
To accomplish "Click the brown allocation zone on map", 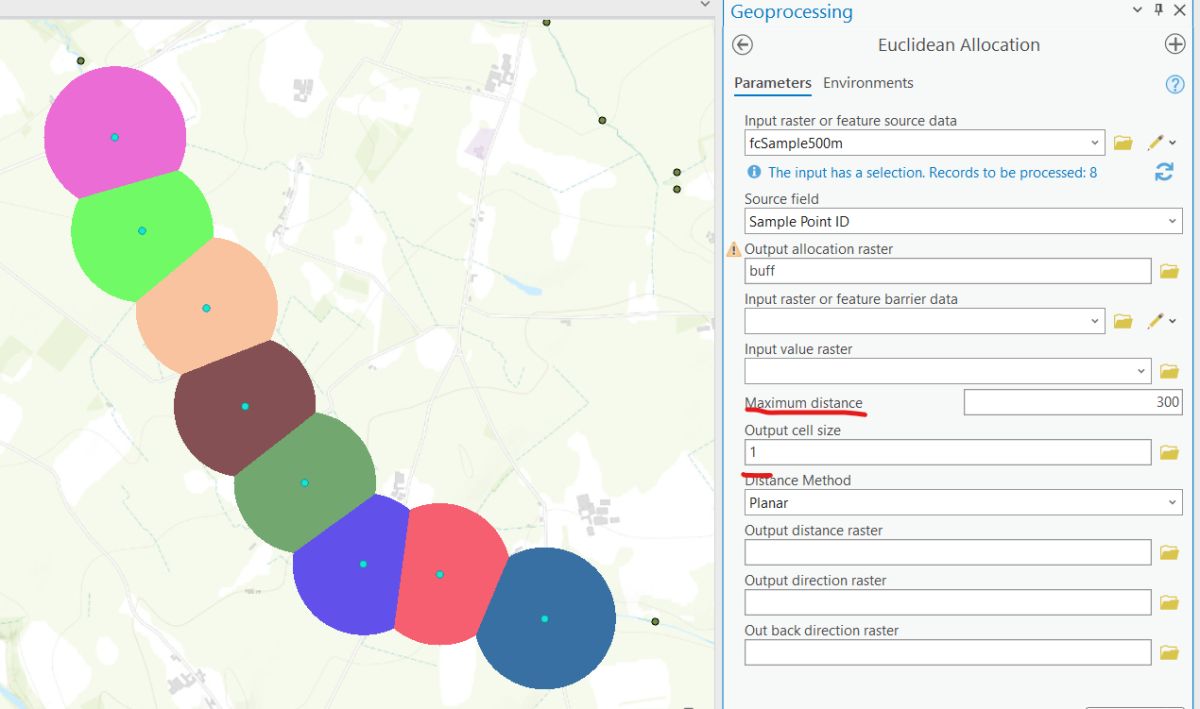I will (244, 407).
